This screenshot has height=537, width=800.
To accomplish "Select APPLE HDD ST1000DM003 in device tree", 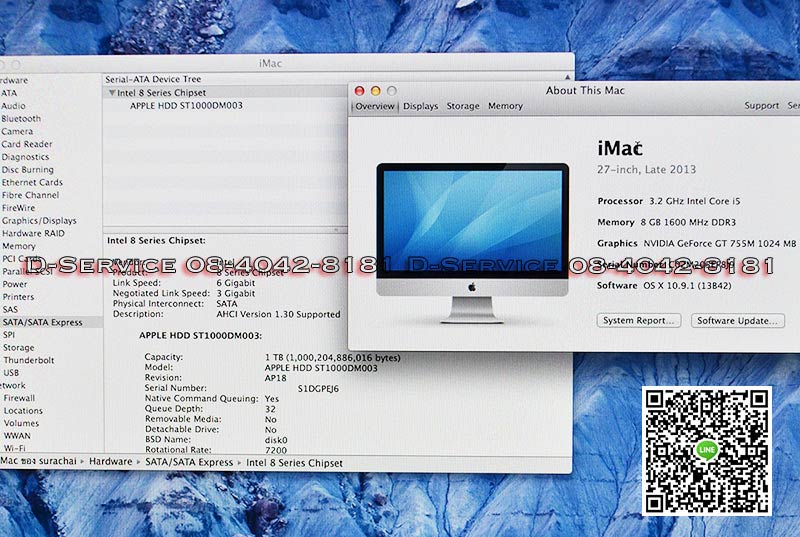I will [186, 106].
